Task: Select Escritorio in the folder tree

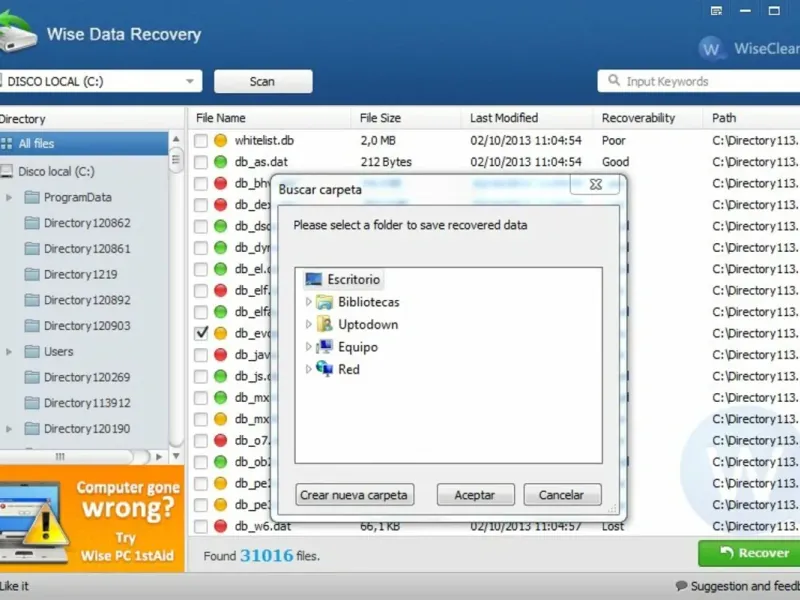Action: 342,280
